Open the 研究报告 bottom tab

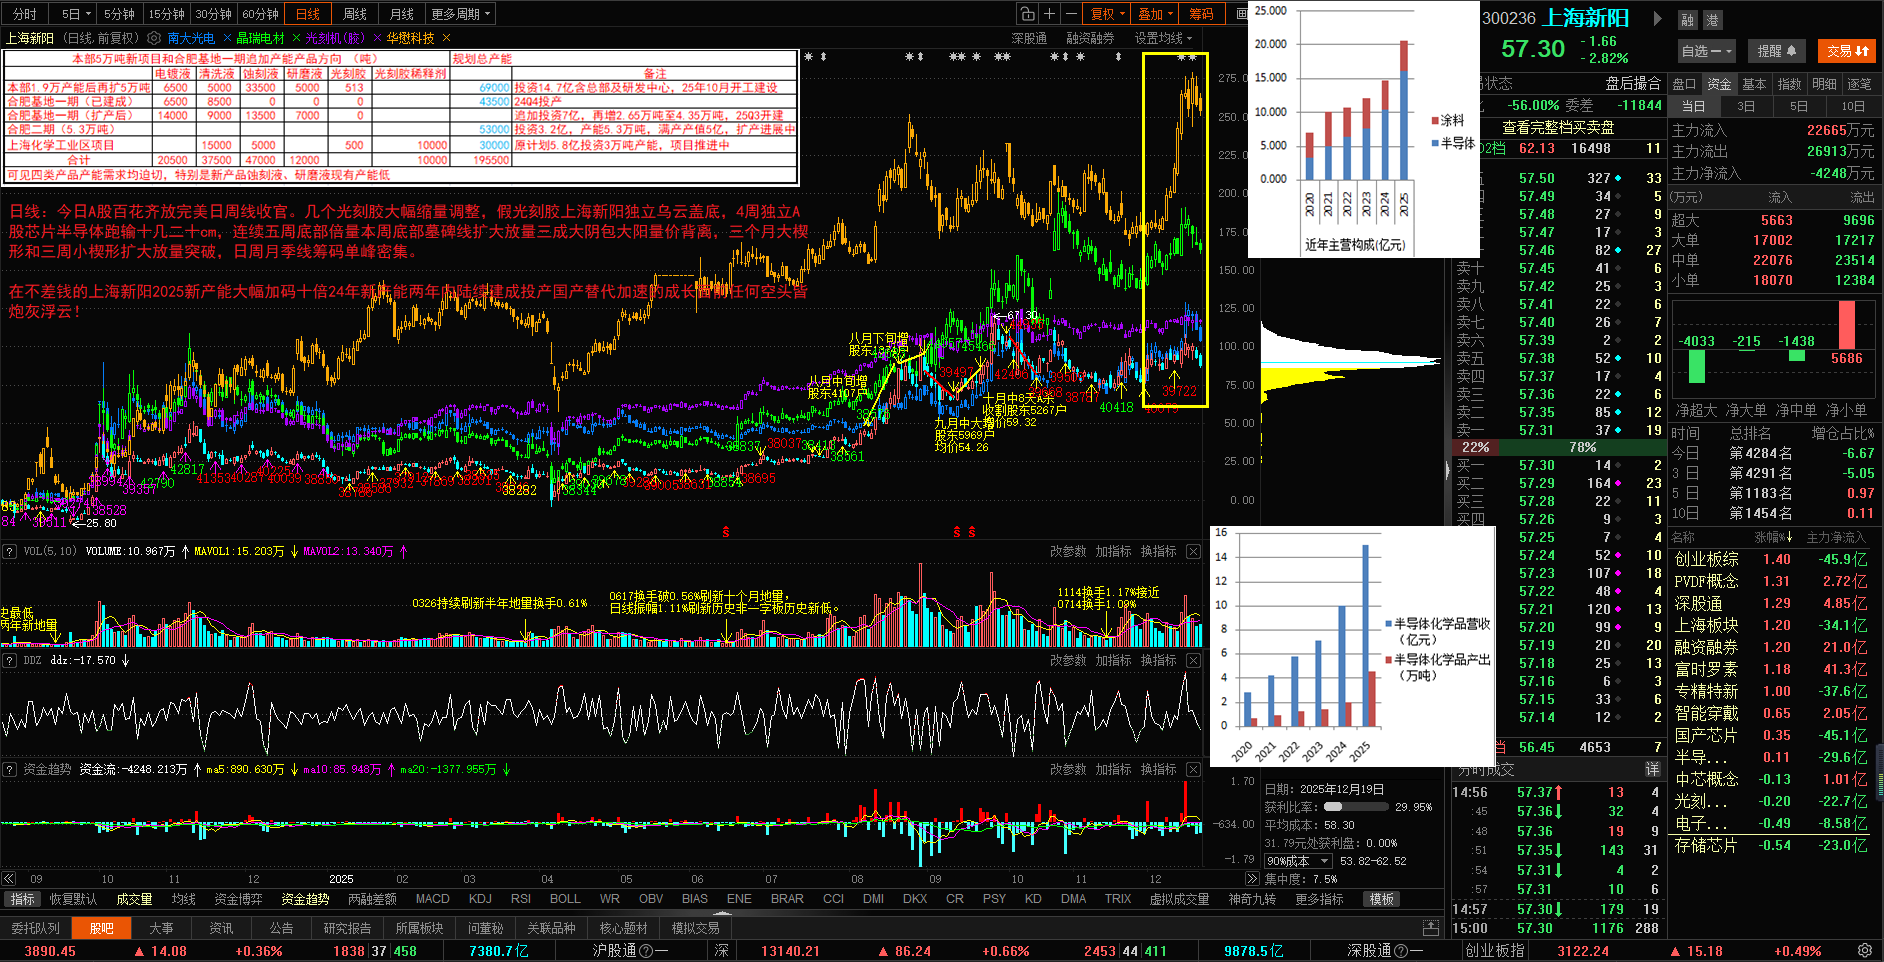347,928
